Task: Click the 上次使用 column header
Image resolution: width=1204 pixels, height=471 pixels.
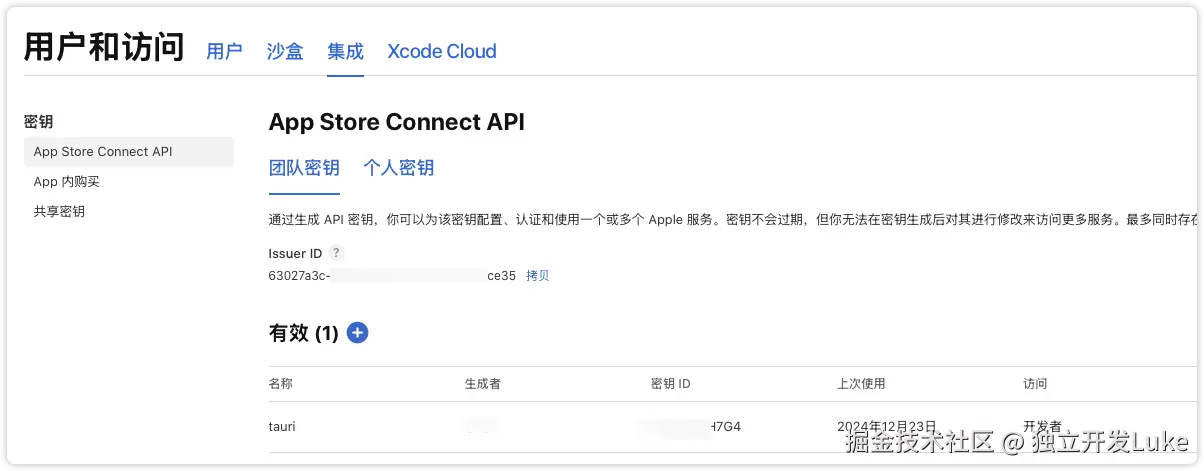Action: click(x=861, y=384)
